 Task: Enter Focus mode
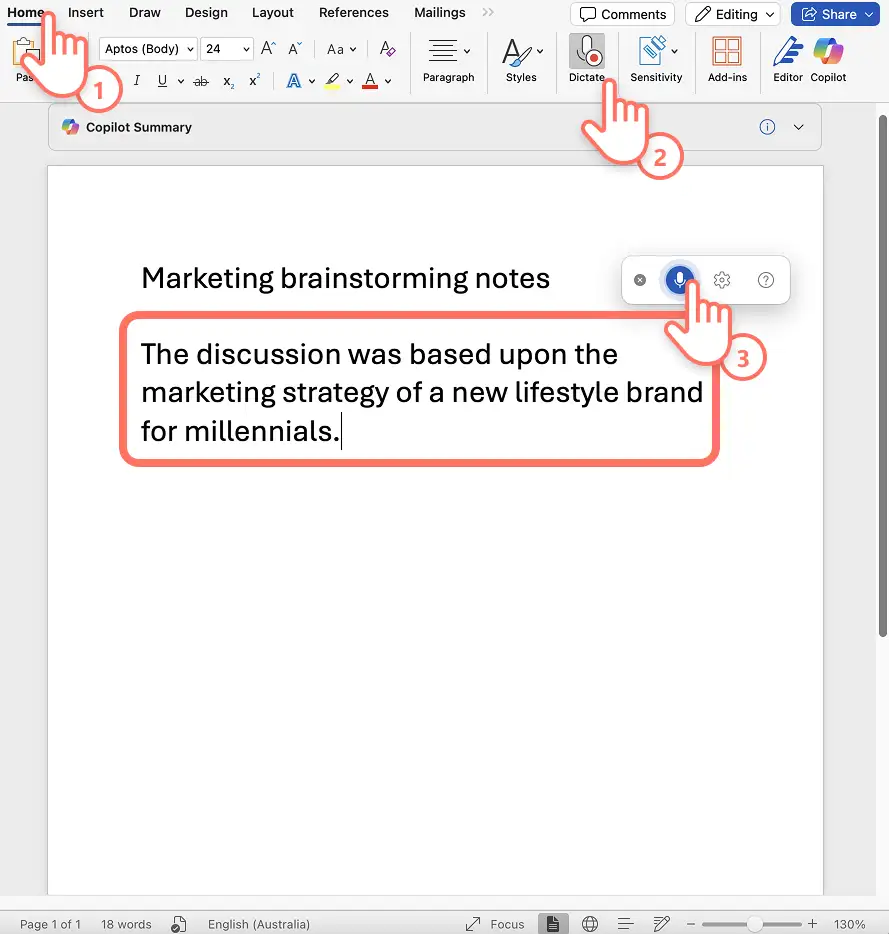tap(495, 924)
